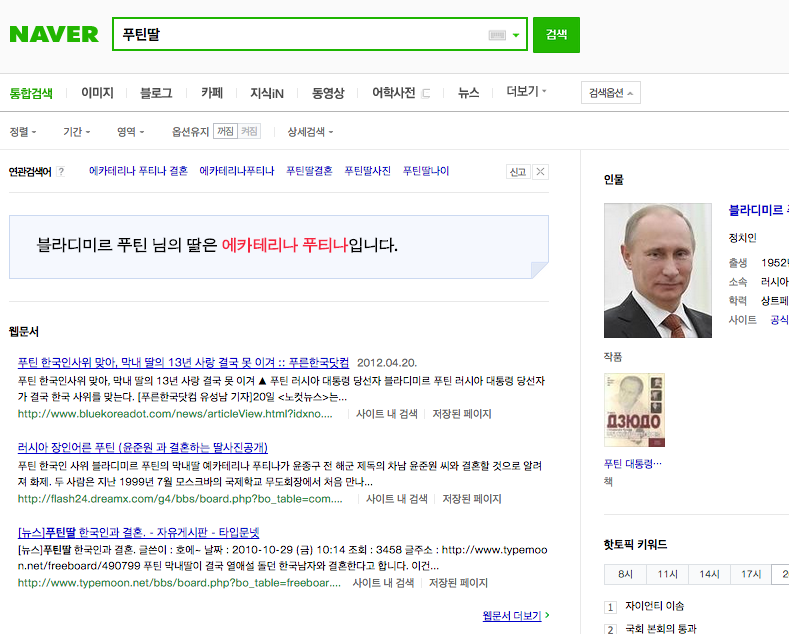The height and width of the screenshot is (634, 789).
Task: Click related search 에카테리나 푸티나 결혼
Action: (x=138, y=171)
